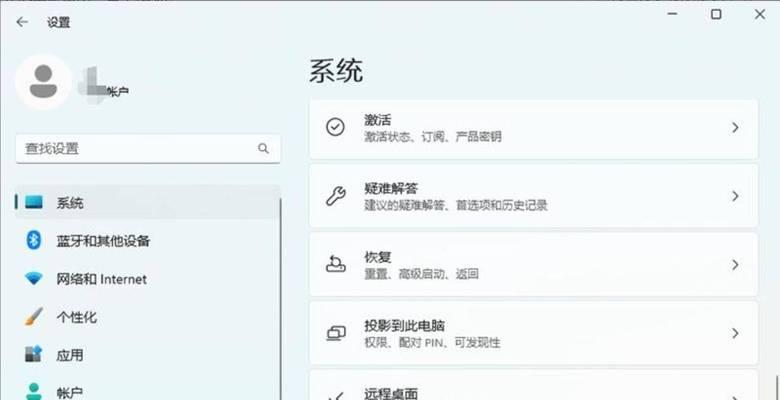Click the Wi-Fi network icon in sidebar
This screenshot has width=780, height=400.
tap(34, 279)
